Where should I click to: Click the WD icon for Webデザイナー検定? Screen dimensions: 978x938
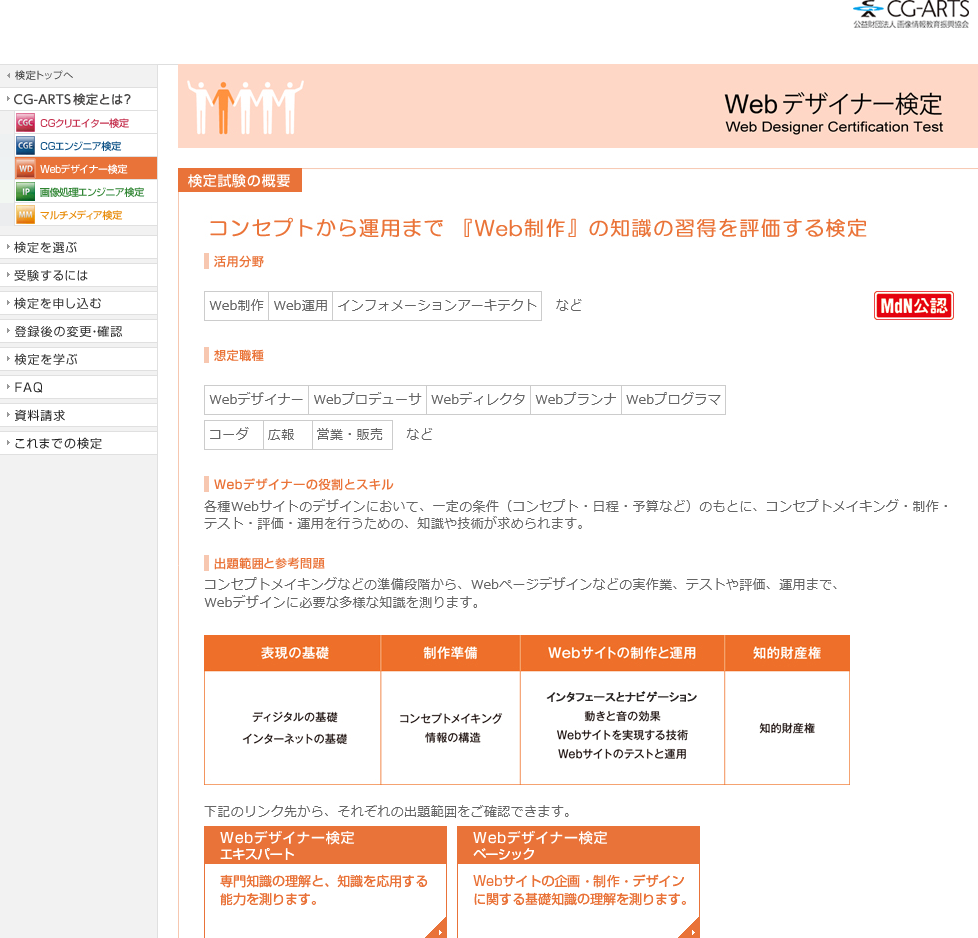pos(25,169)
